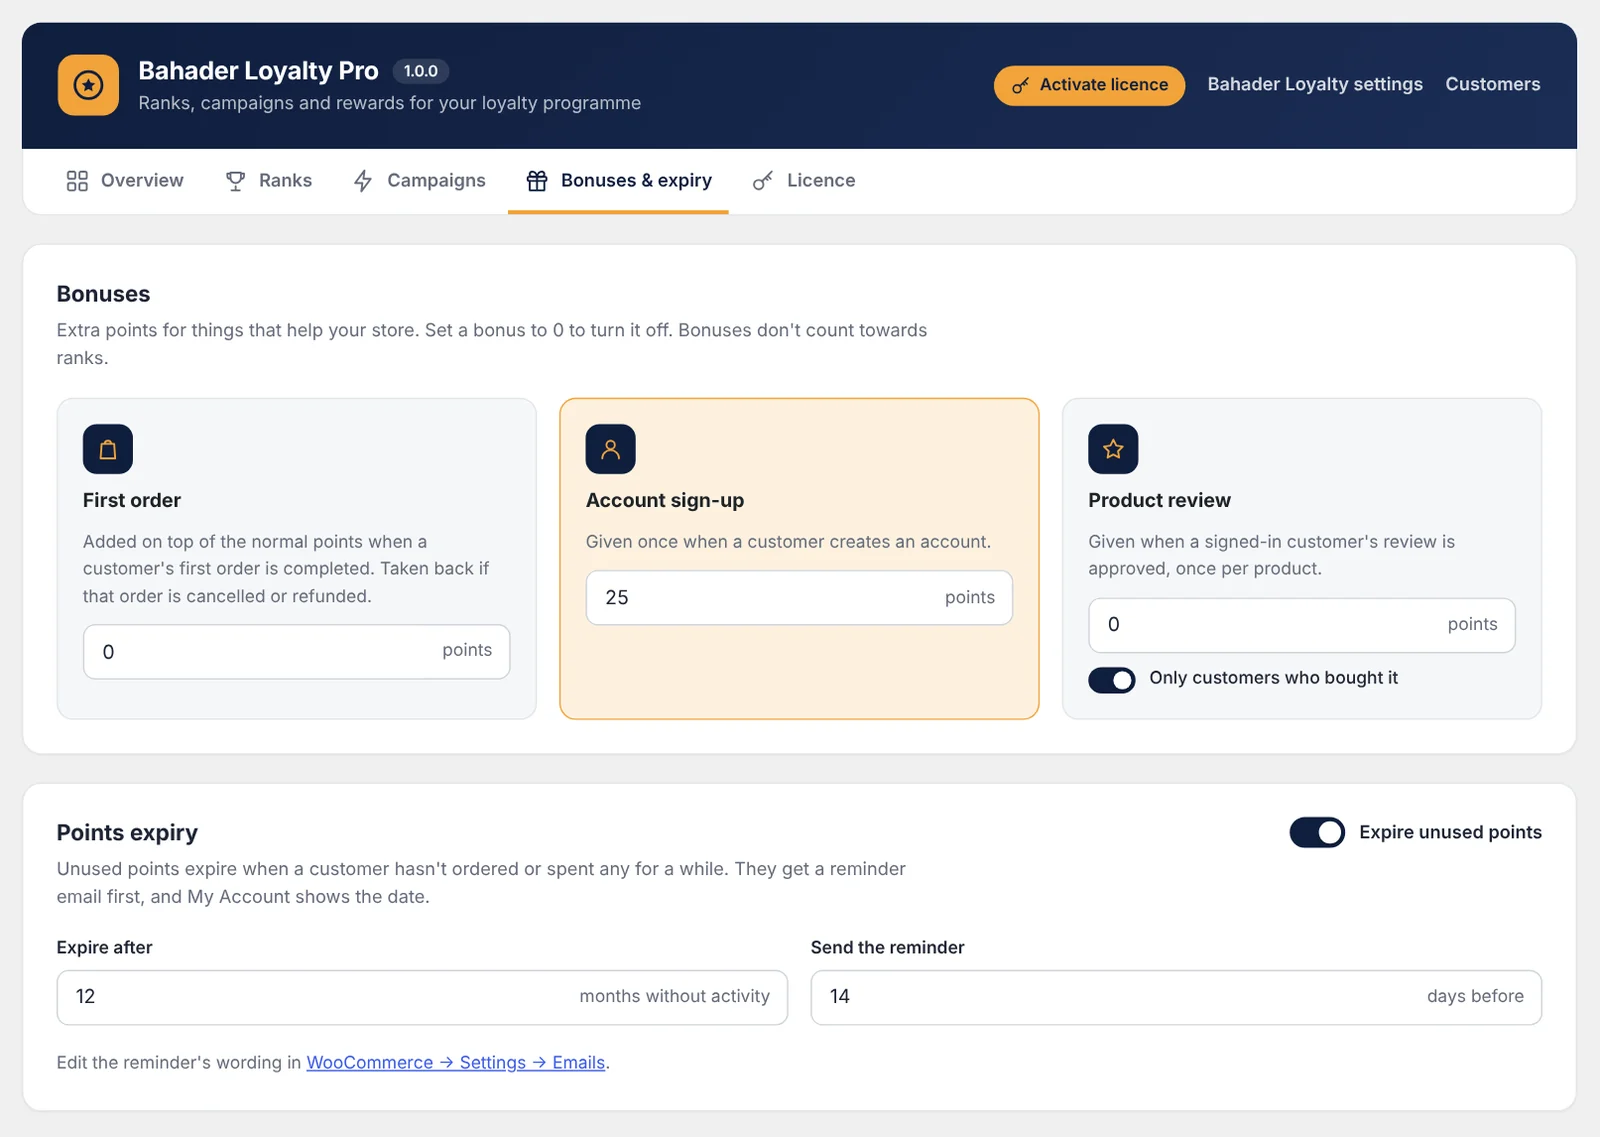This screenshot has width=1600, height=1137.
Task: Click the Product review points field
Action: point(1302,625)
